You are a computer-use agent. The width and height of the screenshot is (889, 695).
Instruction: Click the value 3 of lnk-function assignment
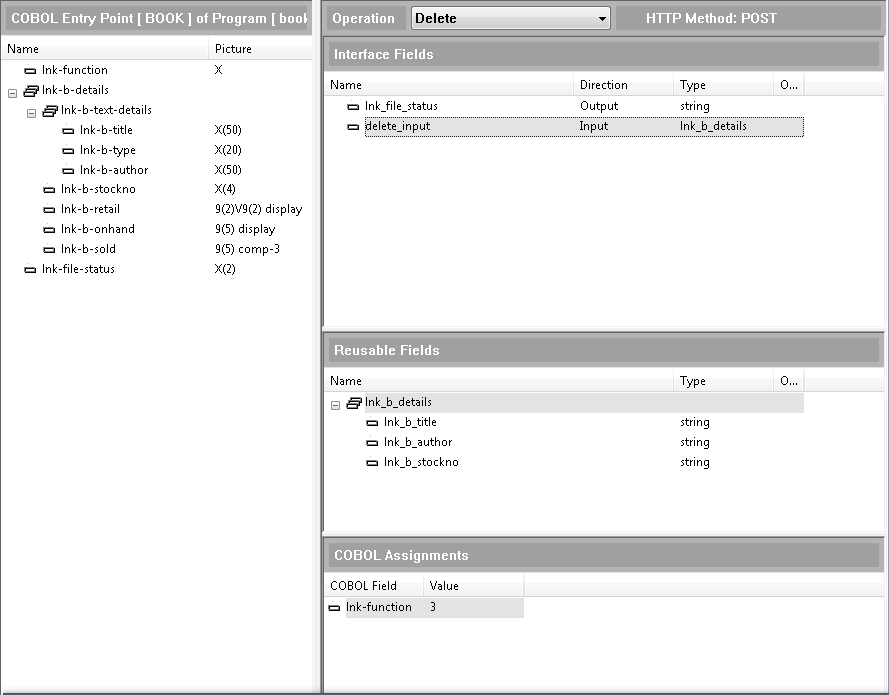point(433,607)
